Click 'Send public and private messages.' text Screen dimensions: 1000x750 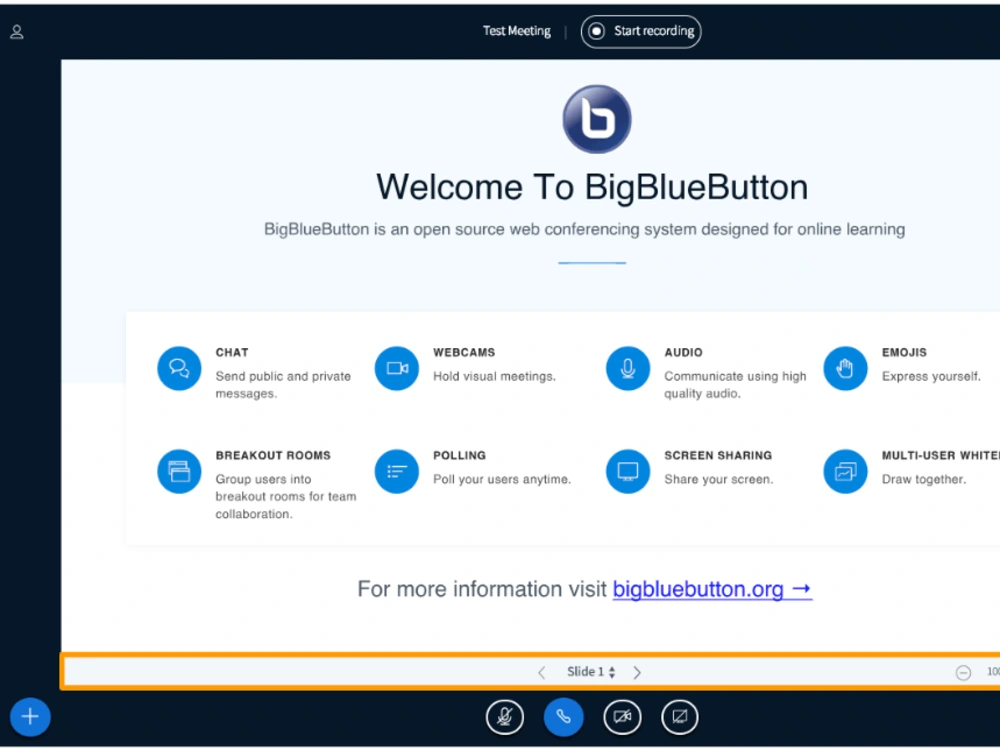(283, 385)
